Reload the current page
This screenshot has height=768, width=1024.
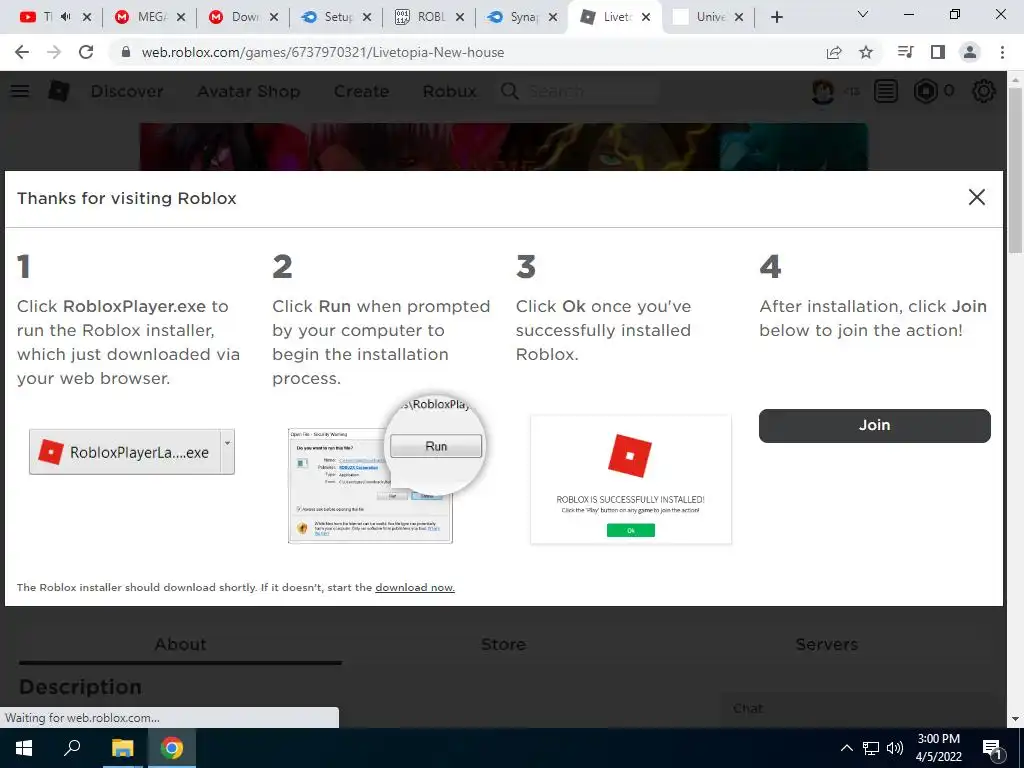86,52
